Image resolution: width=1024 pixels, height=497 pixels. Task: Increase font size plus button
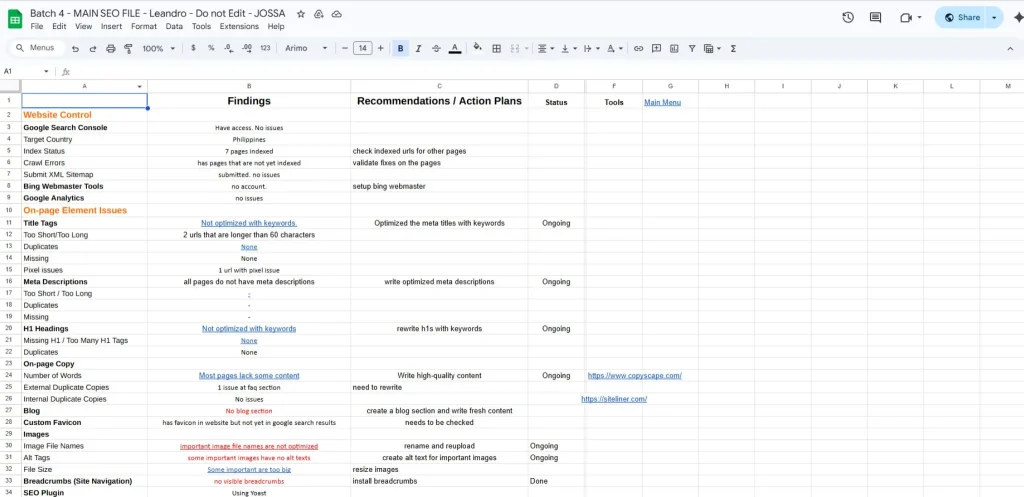point(380,48)
